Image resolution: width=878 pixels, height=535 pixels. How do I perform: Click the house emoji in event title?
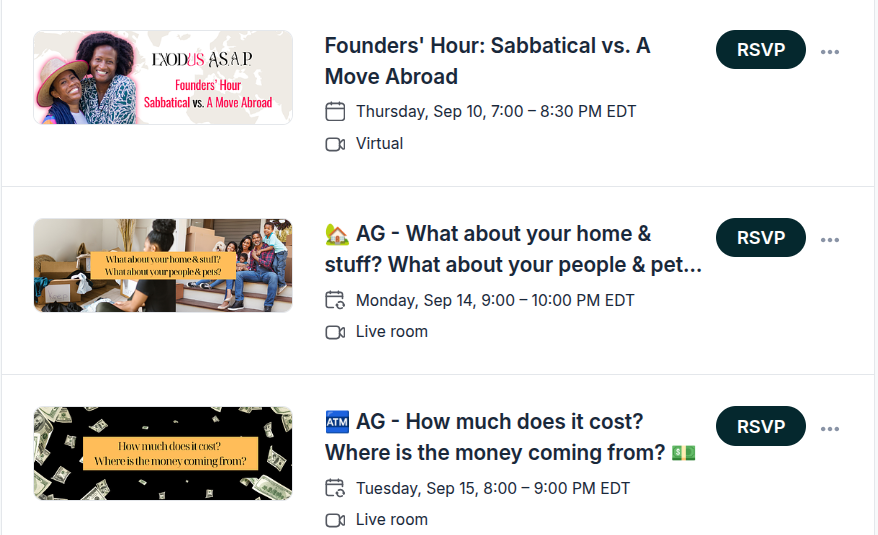337,234
